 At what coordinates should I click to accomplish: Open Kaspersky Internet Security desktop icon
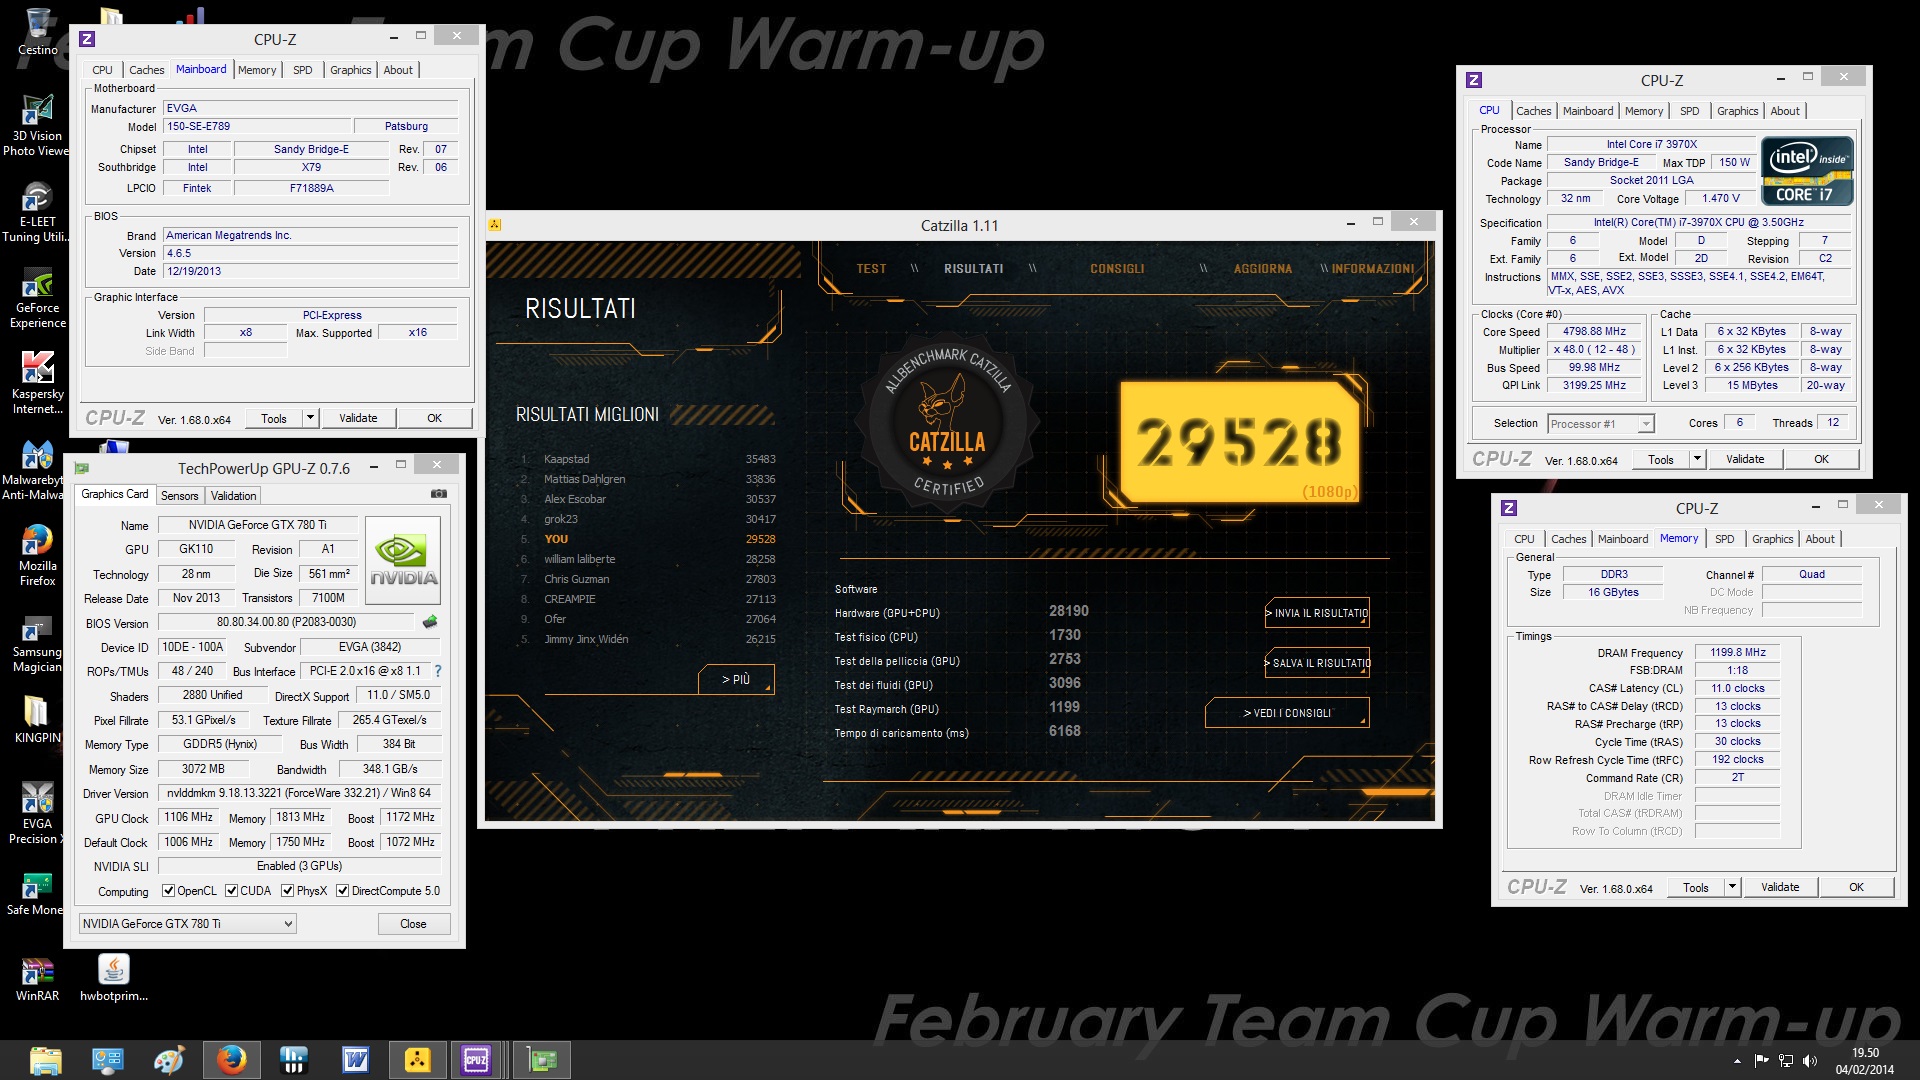point(37,384)
